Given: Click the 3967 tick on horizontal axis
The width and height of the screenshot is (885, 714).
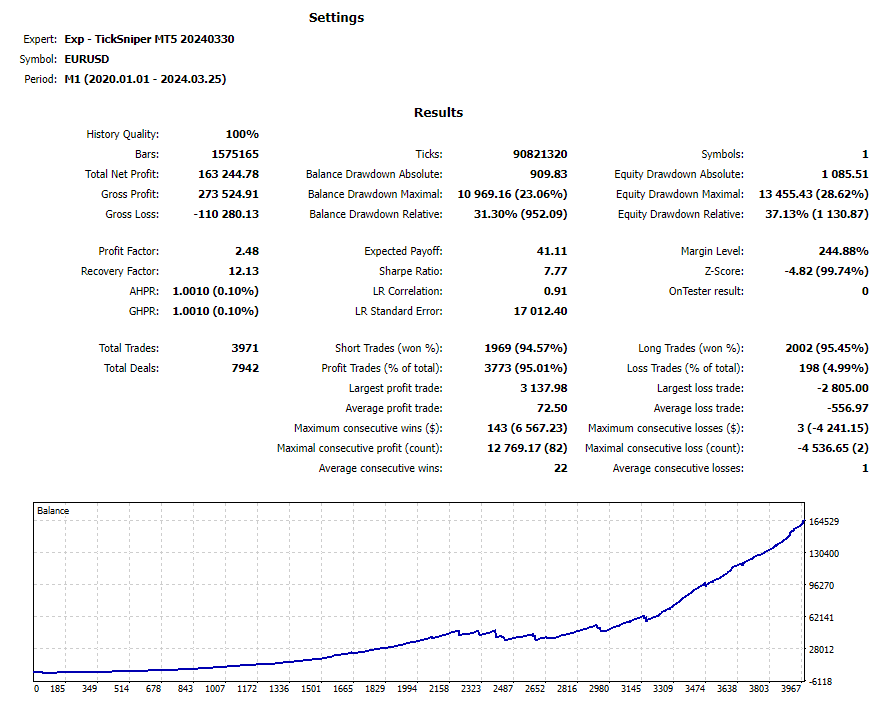Looking at the screenshot, I should point(790,689).
